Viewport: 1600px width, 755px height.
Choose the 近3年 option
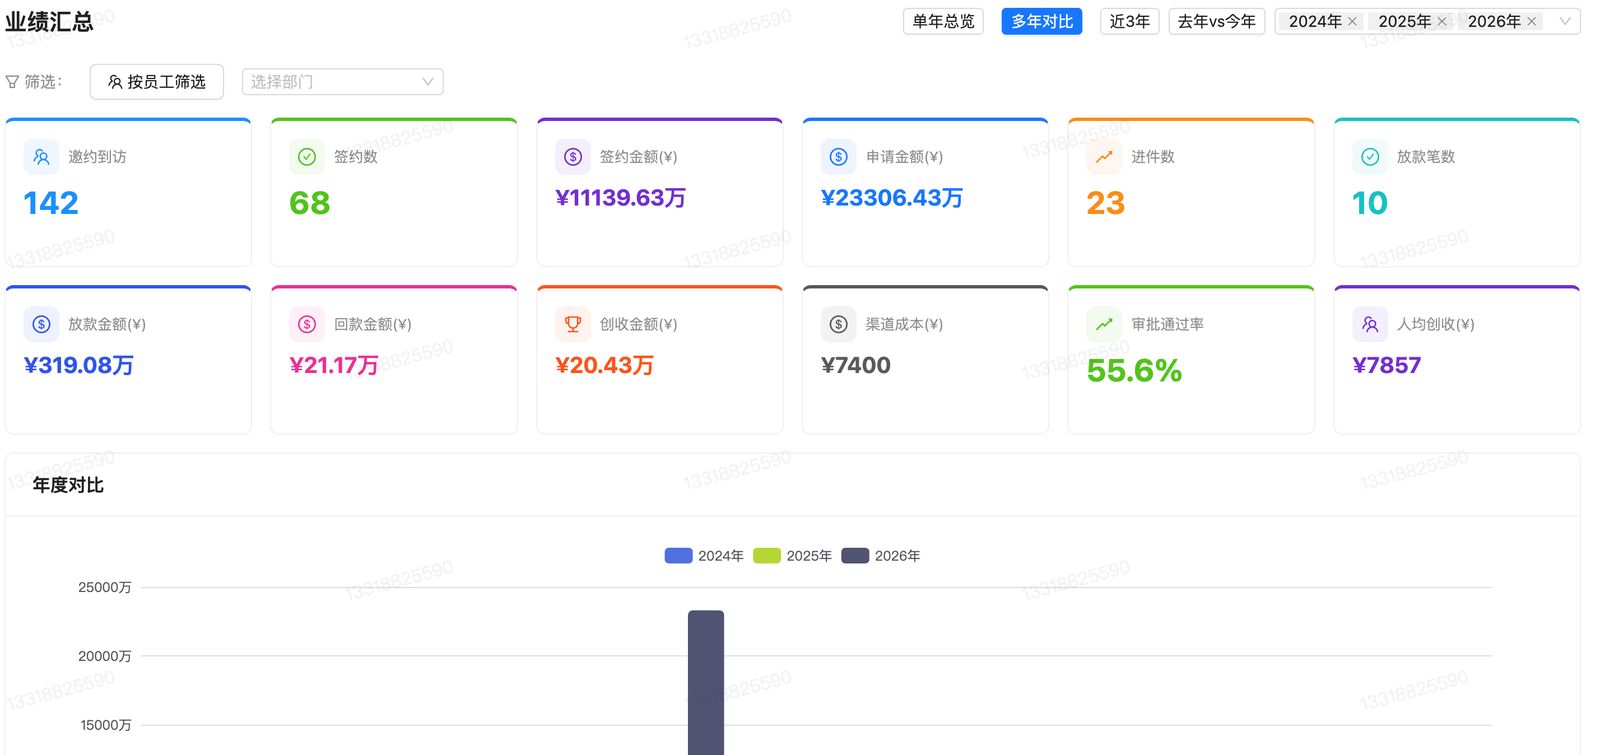tap(1130, 21)
